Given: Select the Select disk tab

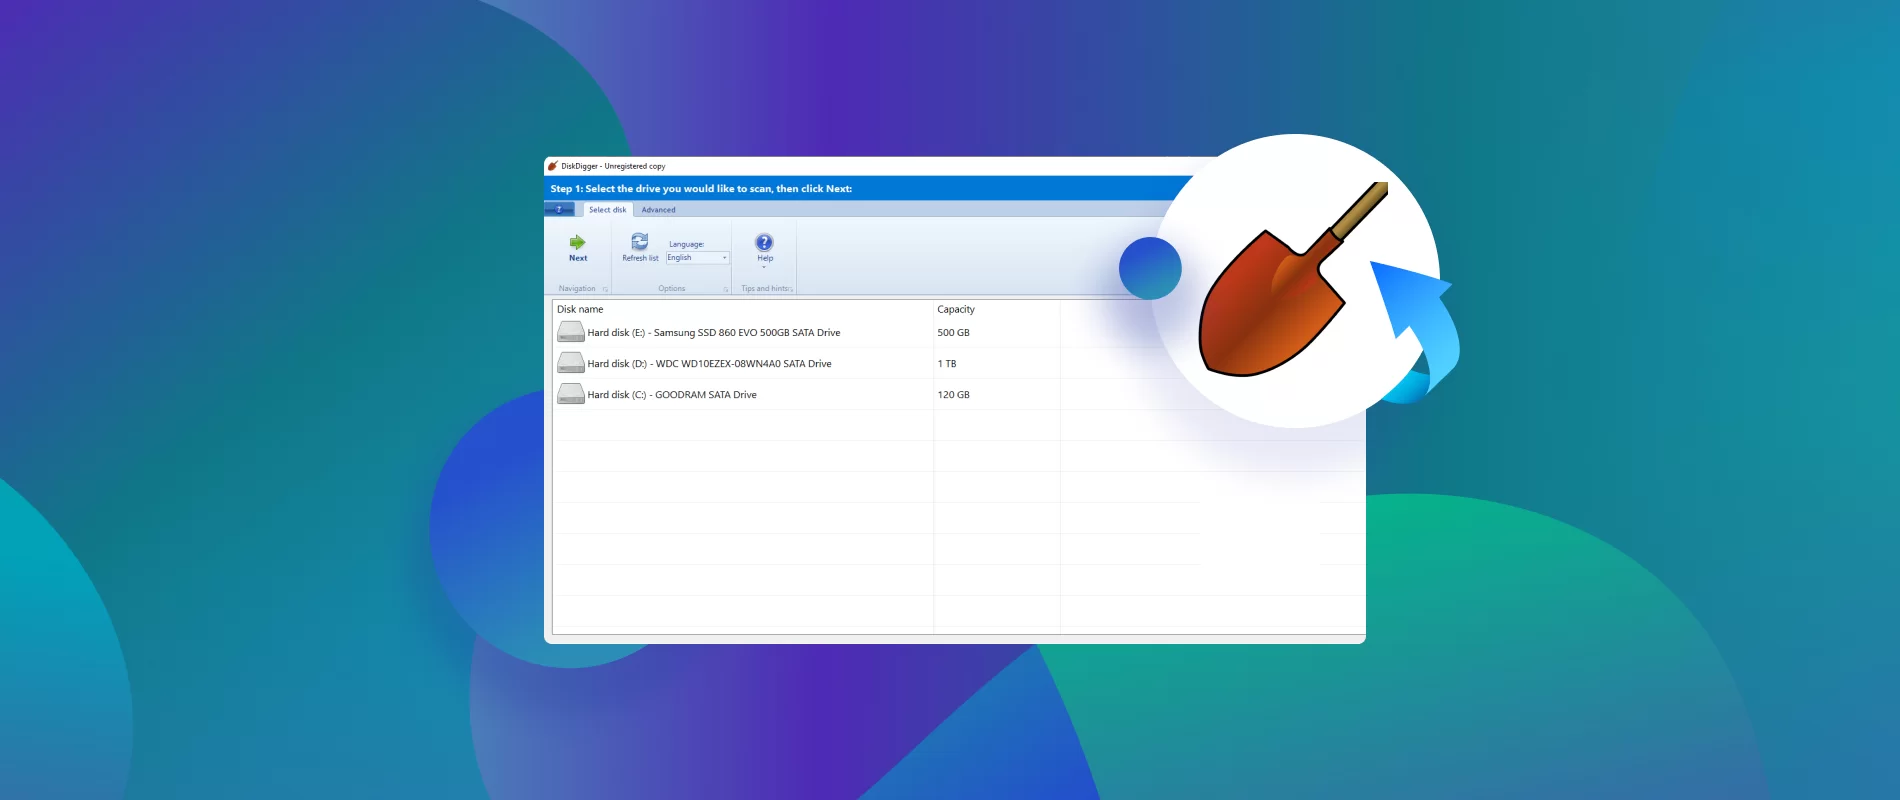Looking at the screenshot, I should click(x=607, y=210).
